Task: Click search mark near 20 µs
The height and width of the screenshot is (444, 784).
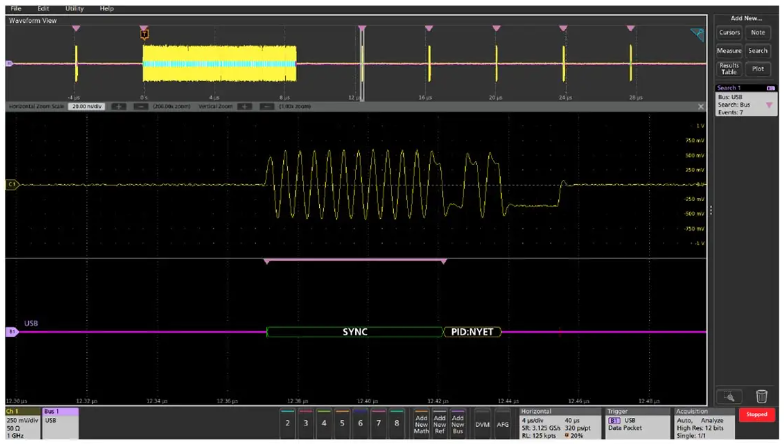Action: tap(496, 28)
